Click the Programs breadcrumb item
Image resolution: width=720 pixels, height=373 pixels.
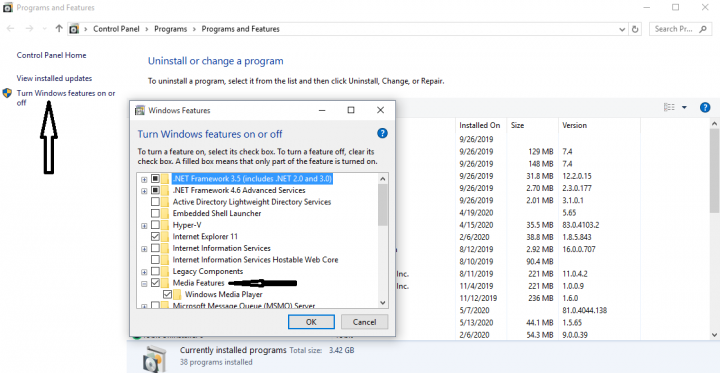170,29
